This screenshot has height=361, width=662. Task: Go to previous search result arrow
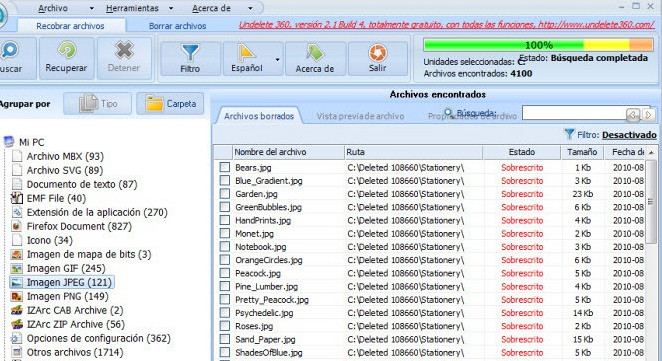tap(632, 114)
